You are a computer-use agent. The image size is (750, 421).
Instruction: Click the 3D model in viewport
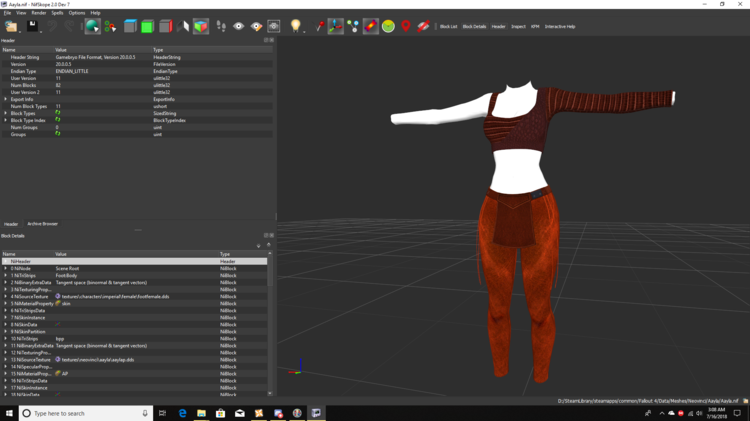click(519, 230)
